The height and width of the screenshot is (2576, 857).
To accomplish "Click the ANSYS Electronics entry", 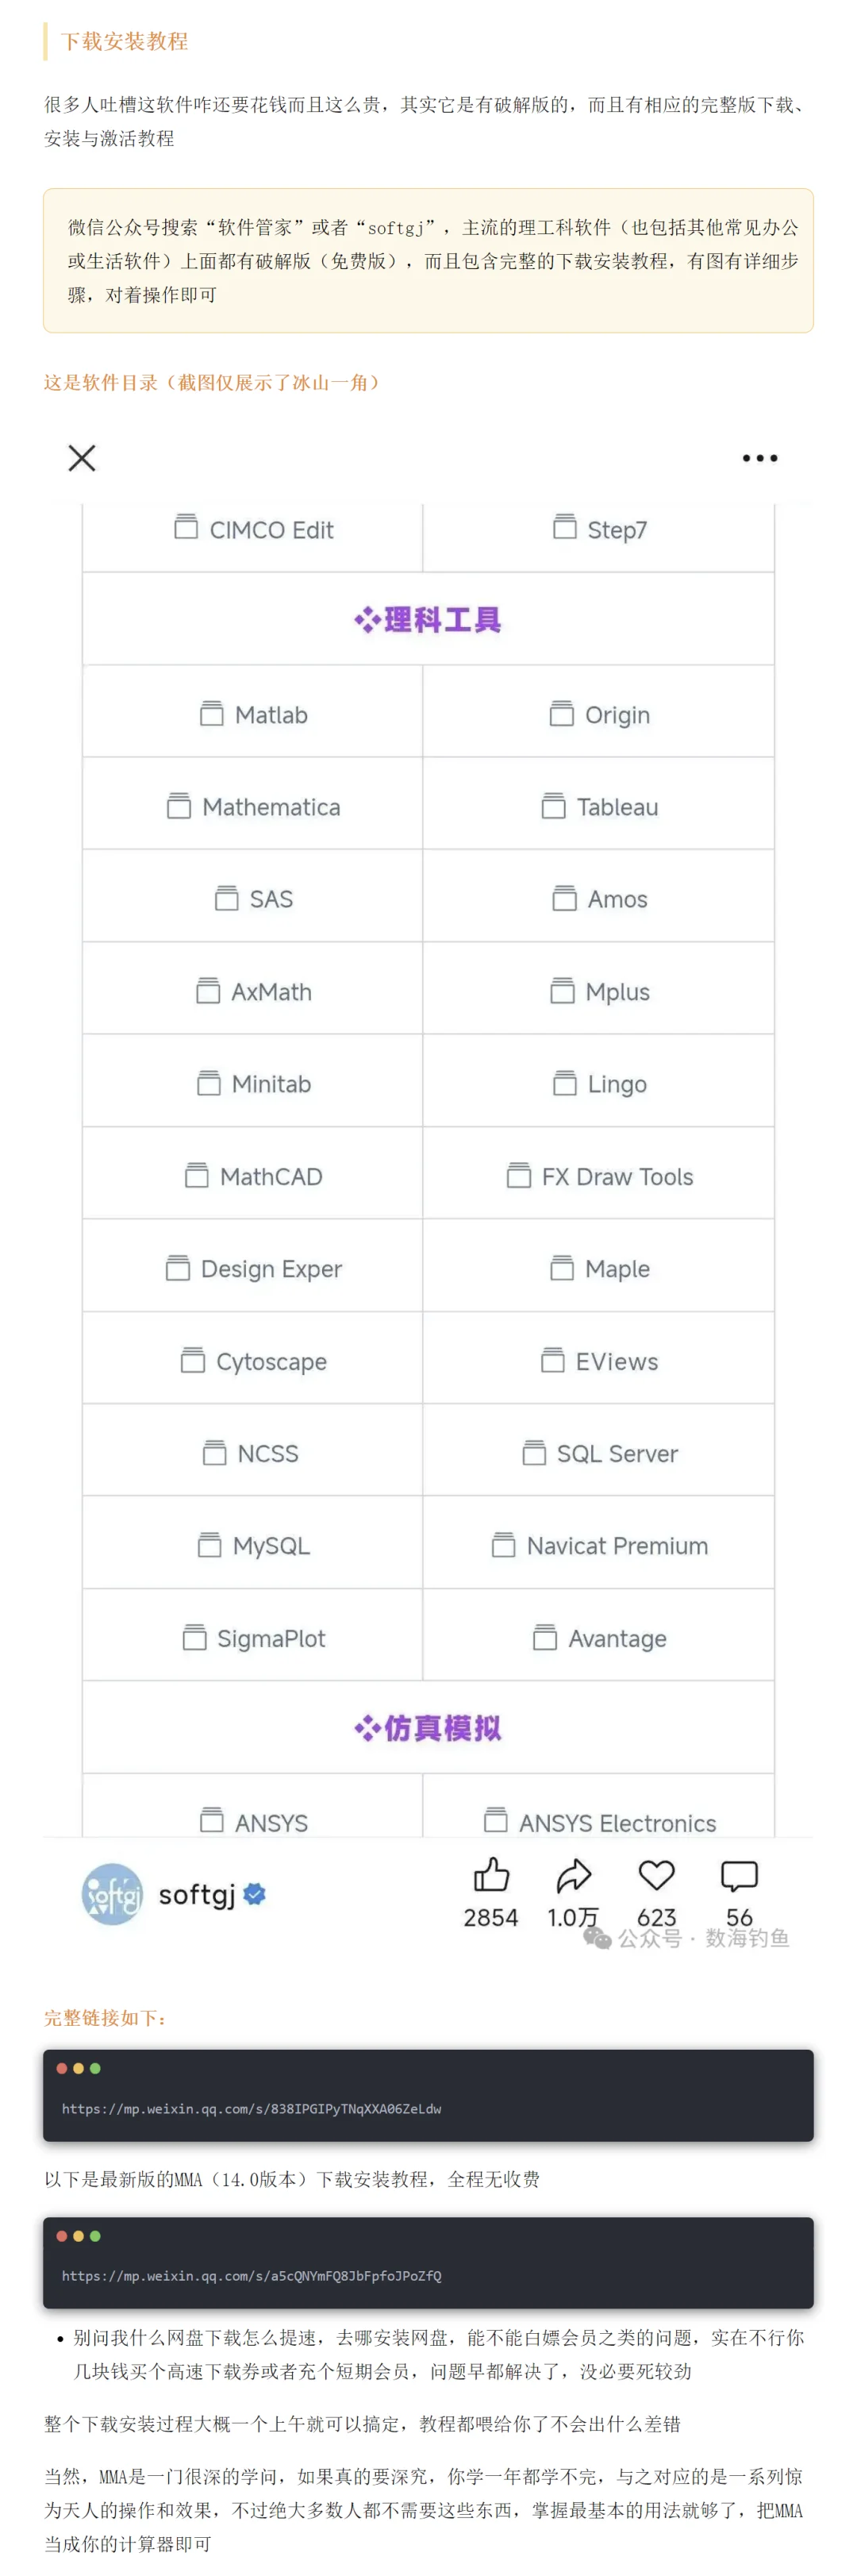I will point(600,1822).
